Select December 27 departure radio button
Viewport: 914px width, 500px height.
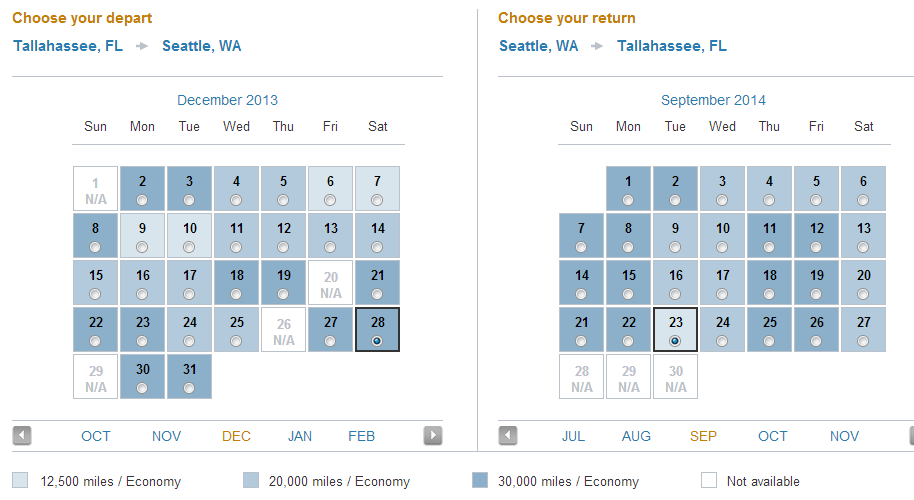pyautogui.click(x=330, y=341)
